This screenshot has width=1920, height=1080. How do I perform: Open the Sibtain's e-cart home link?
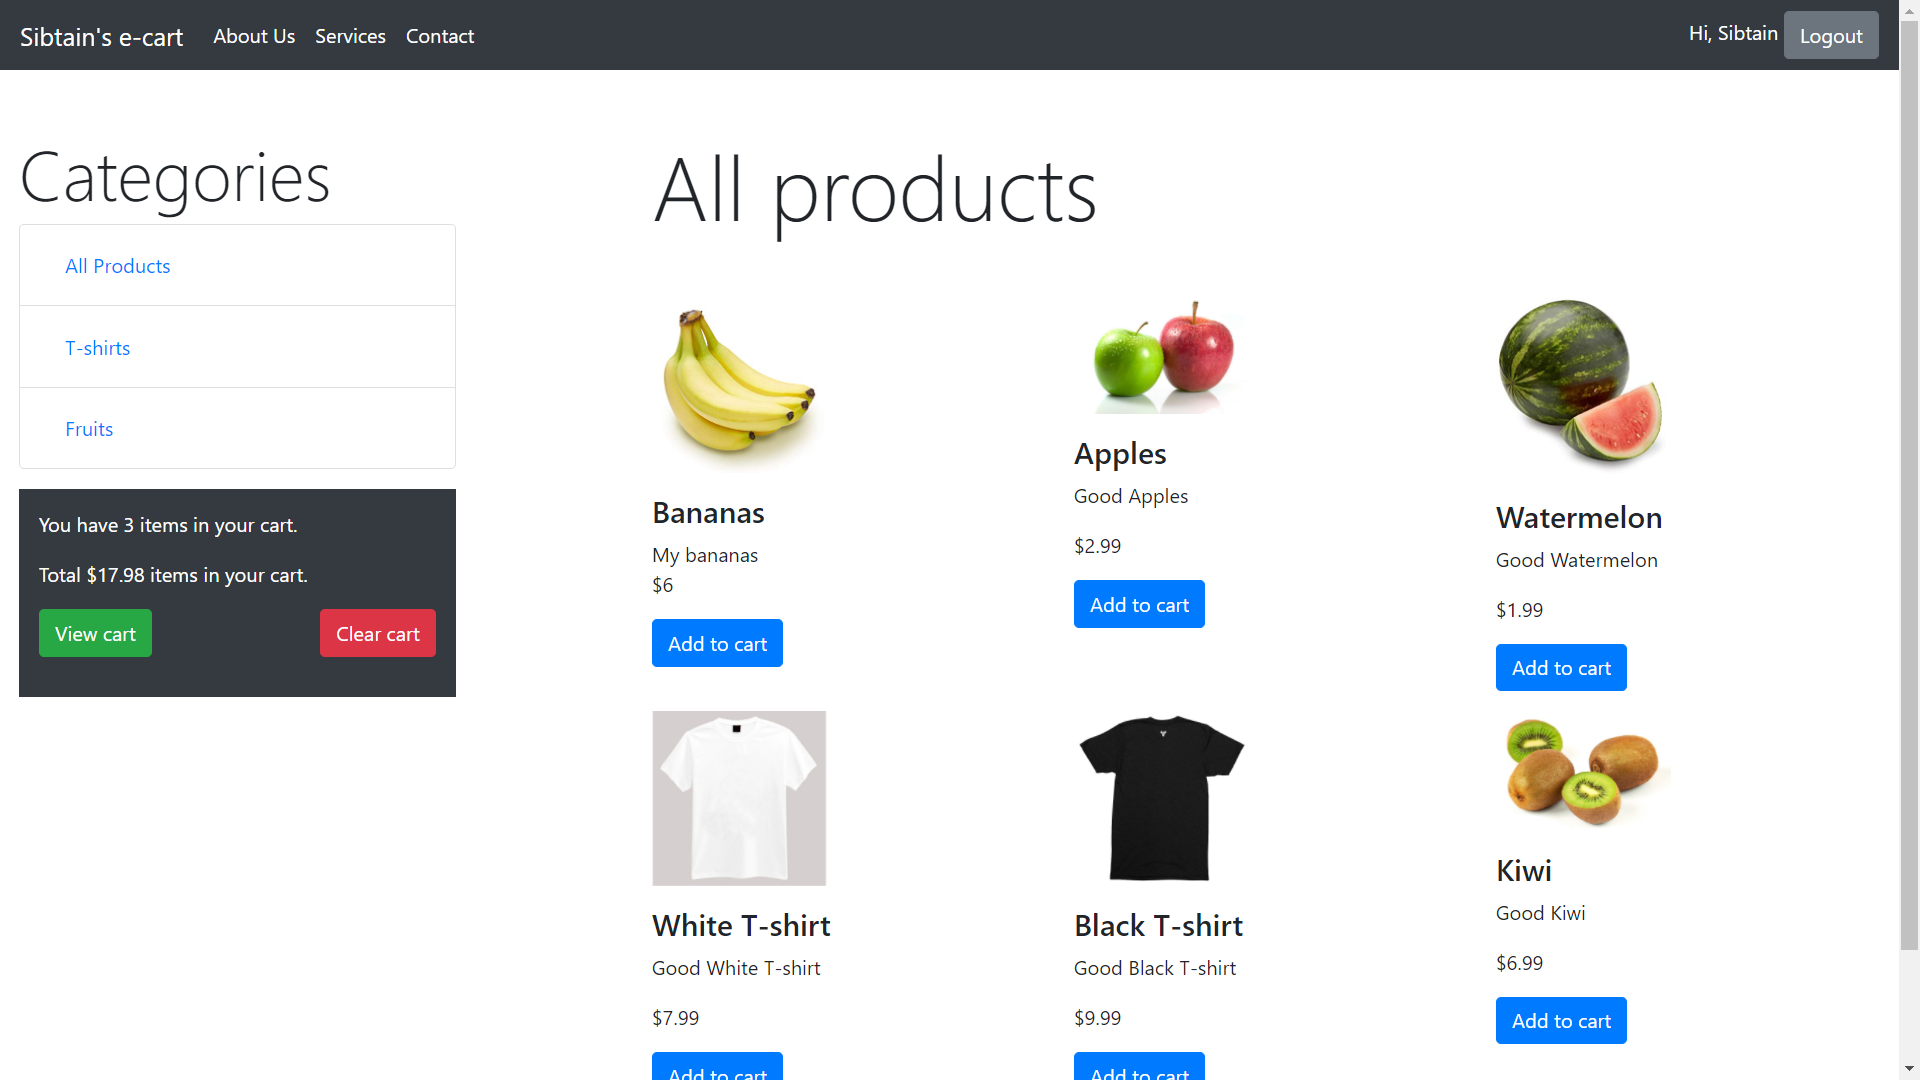(101, 37)
